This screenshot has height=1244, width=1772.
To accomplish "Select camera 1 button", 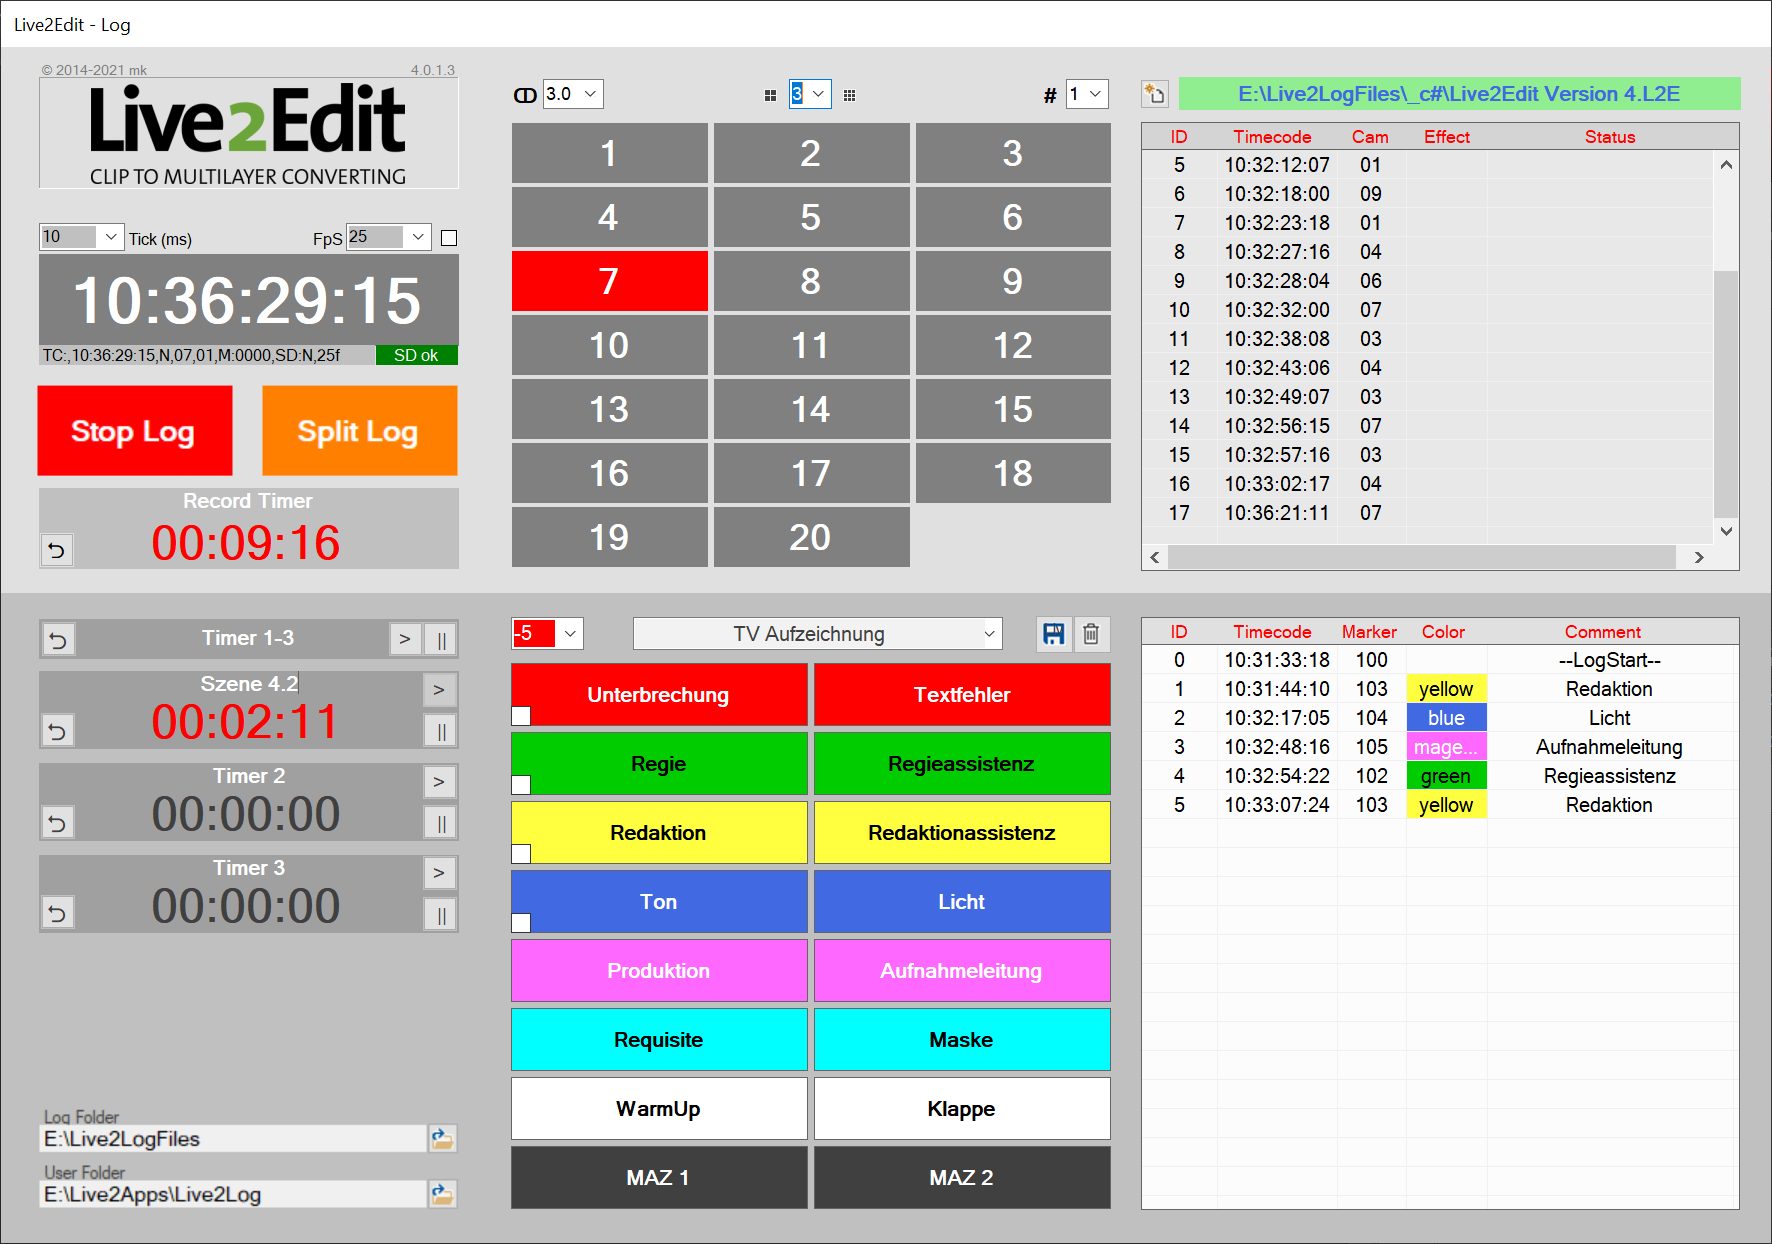I will point(610,153).
